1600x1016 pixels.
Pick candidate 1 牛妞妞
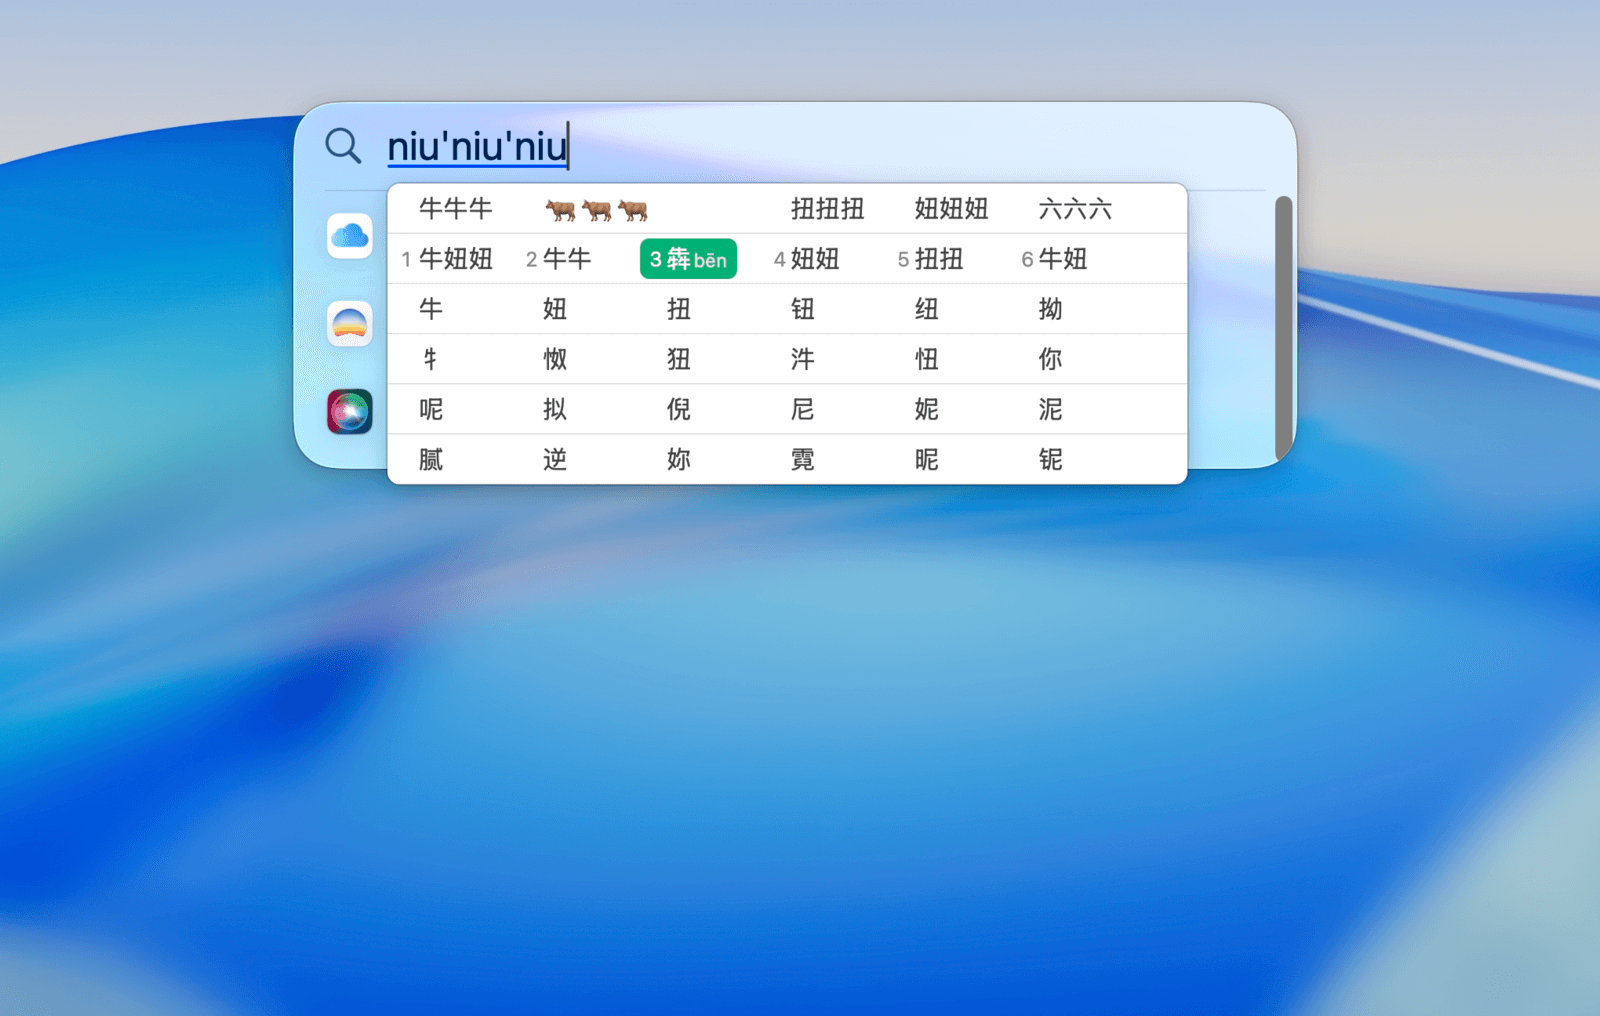pyautogui.click(x=448, y=259)
